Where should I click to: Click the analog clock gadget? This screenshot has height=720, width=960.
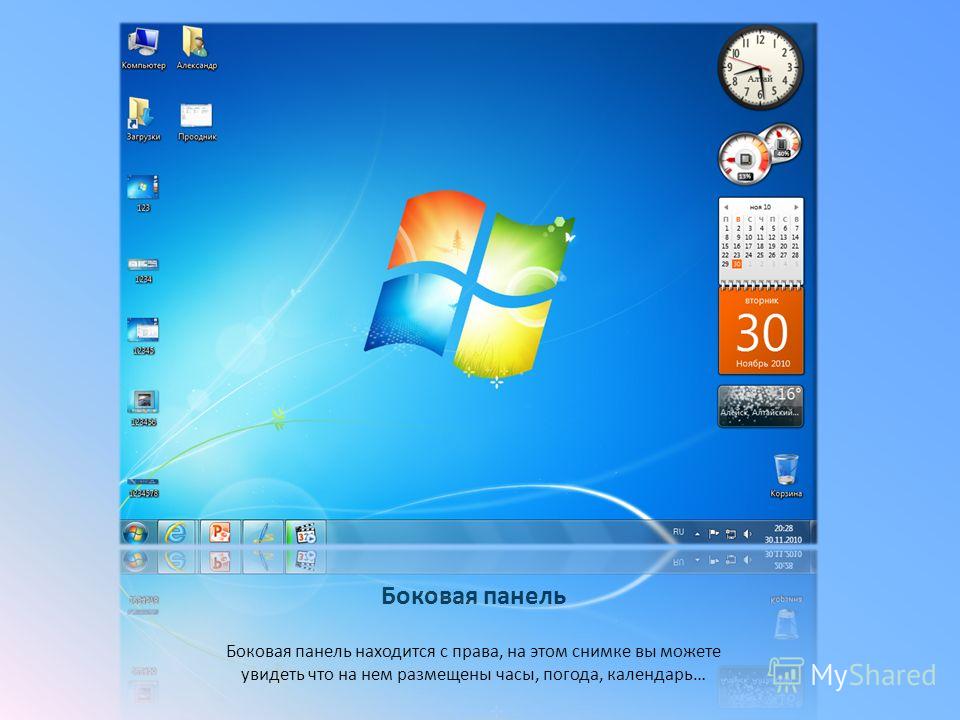point(760,67)
